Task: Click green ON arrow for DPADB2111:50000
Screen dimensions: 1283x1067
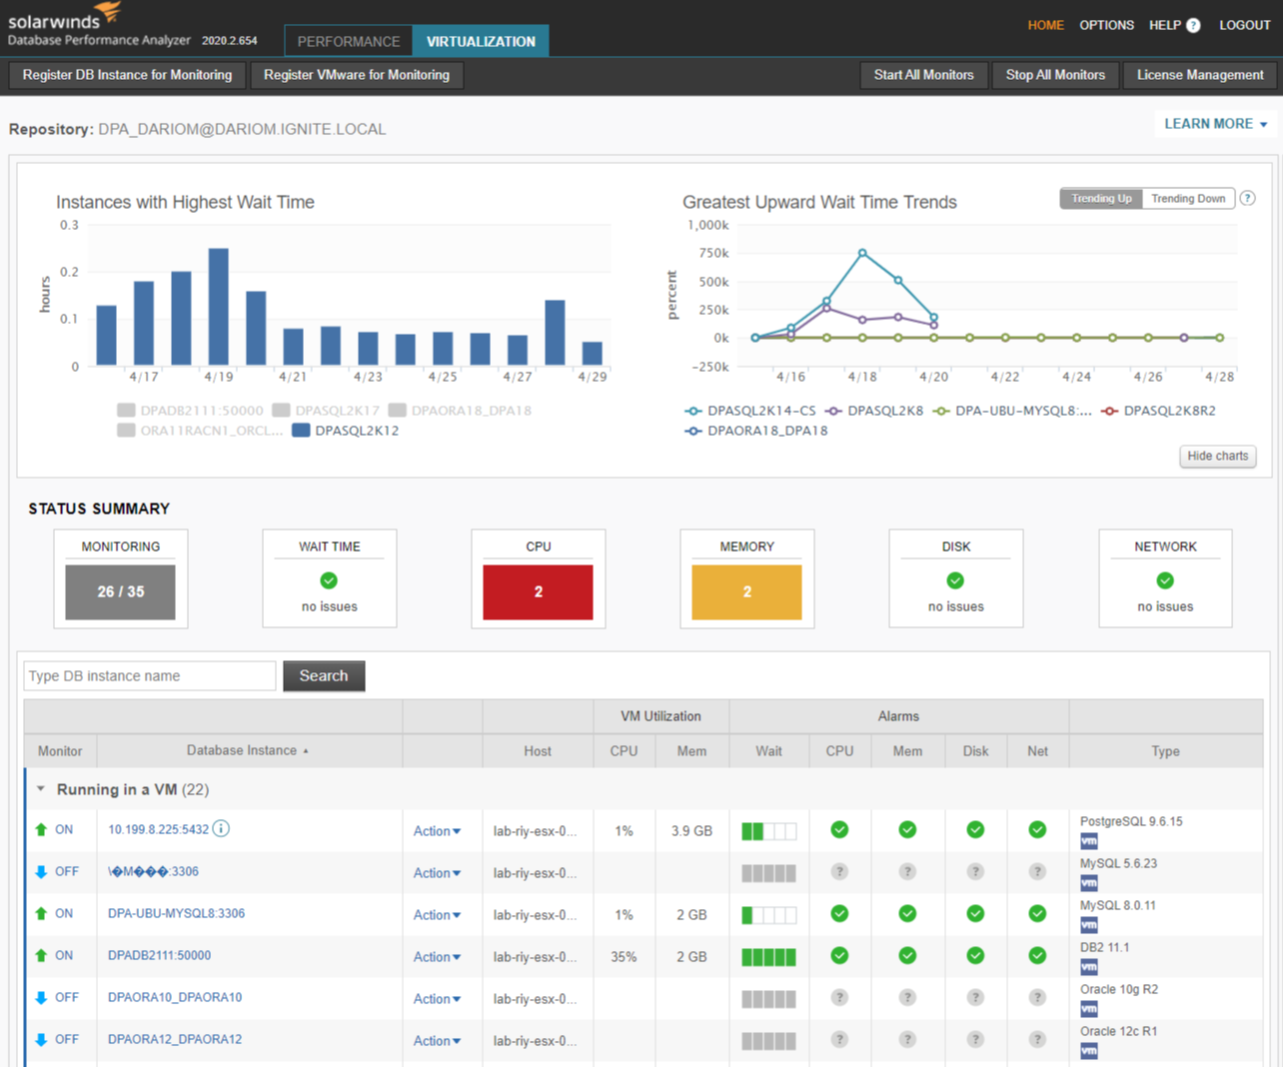Action: [41, 956]
